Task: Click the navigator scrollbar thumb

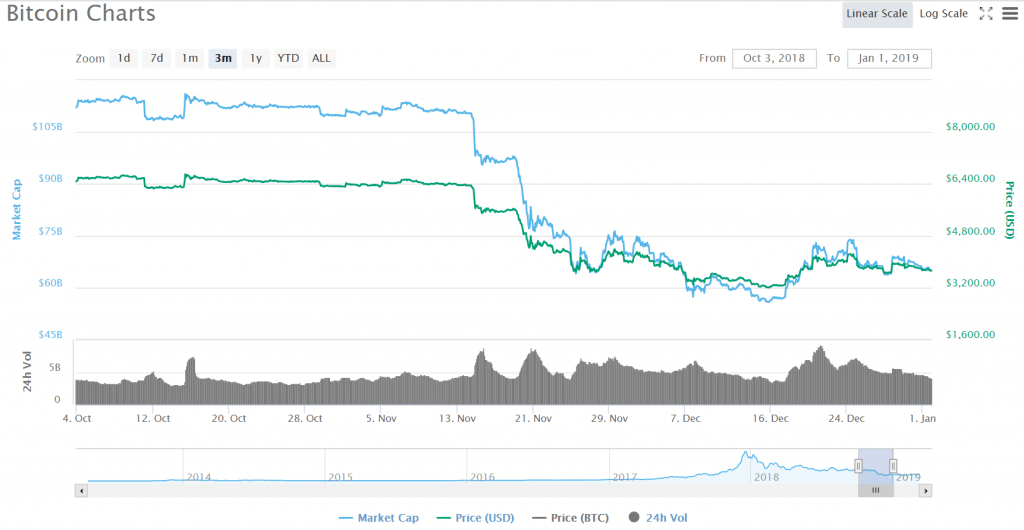Action: 875,491
